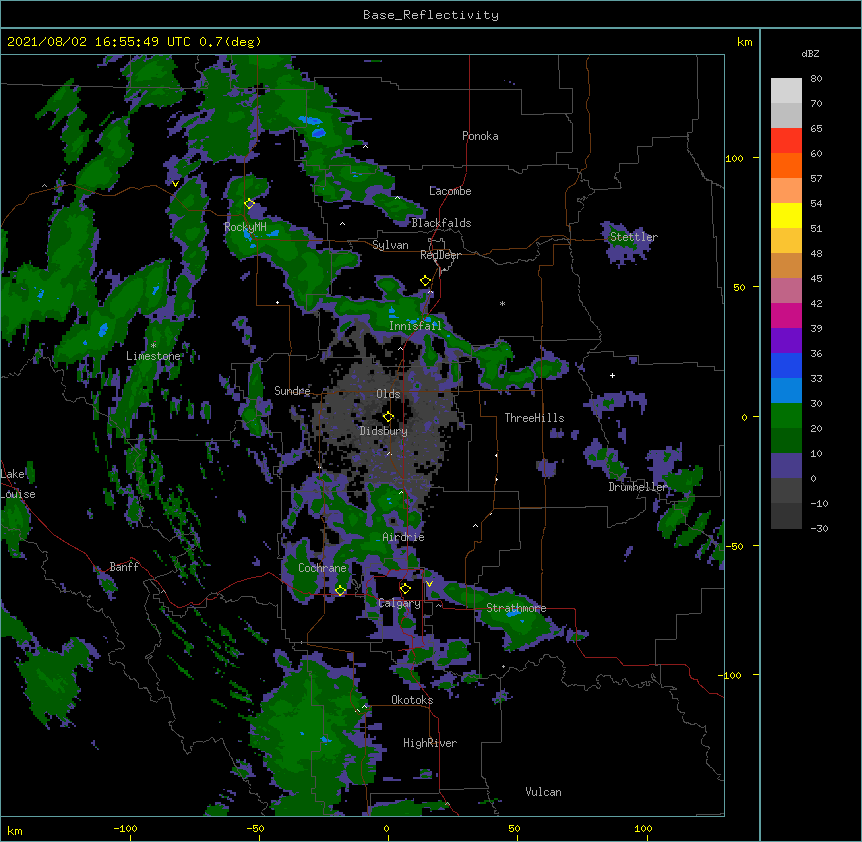Click the Base_Reflectivity title text
862x842 pixels.
coord(431,15)
